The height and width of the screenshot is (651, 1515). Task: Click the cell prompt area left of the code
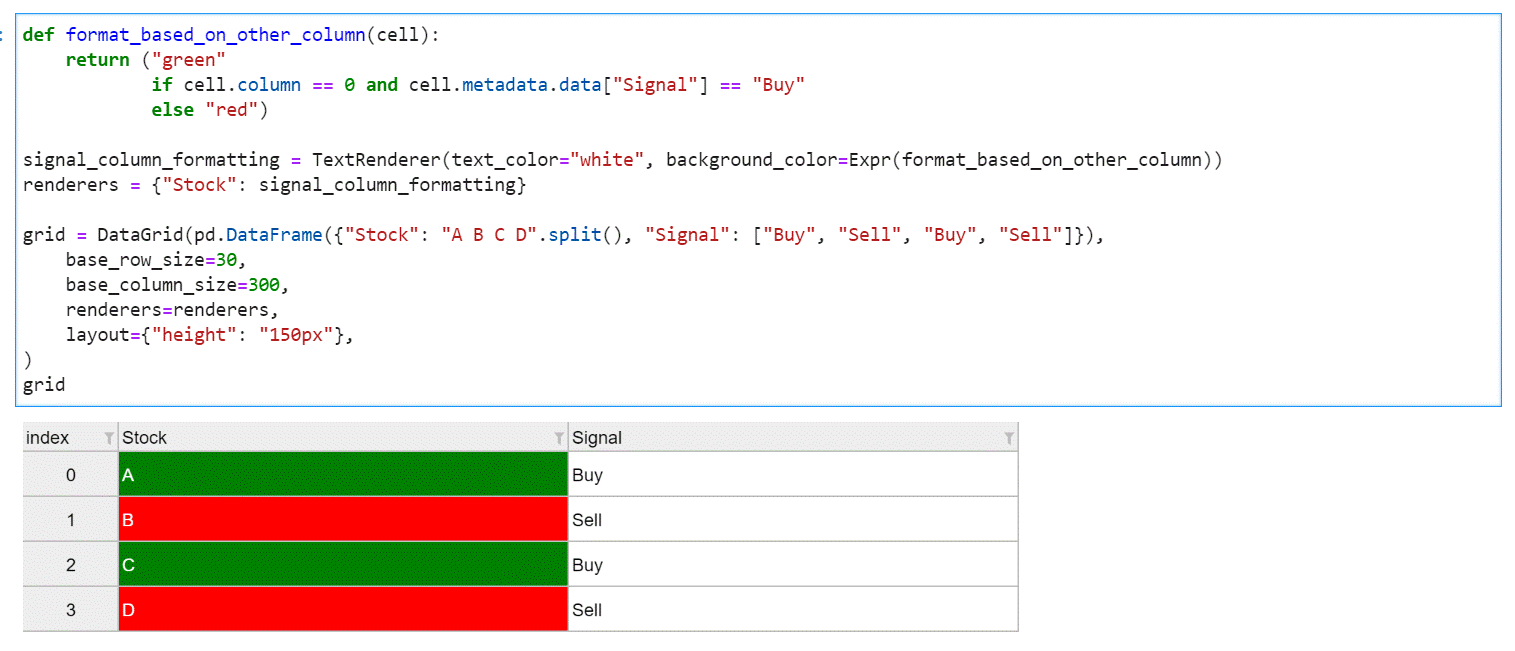[x=5, y=33]
